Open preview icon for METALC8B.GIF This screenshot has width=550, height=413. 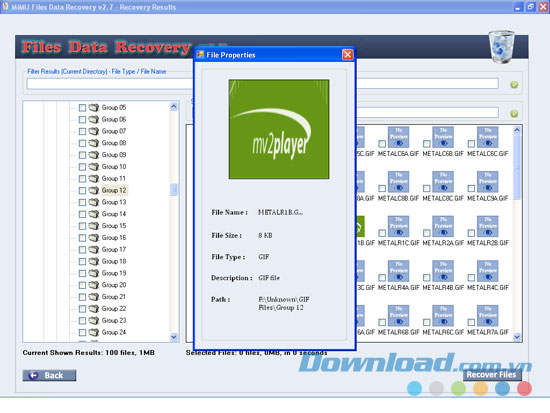(x=398, y=182)
